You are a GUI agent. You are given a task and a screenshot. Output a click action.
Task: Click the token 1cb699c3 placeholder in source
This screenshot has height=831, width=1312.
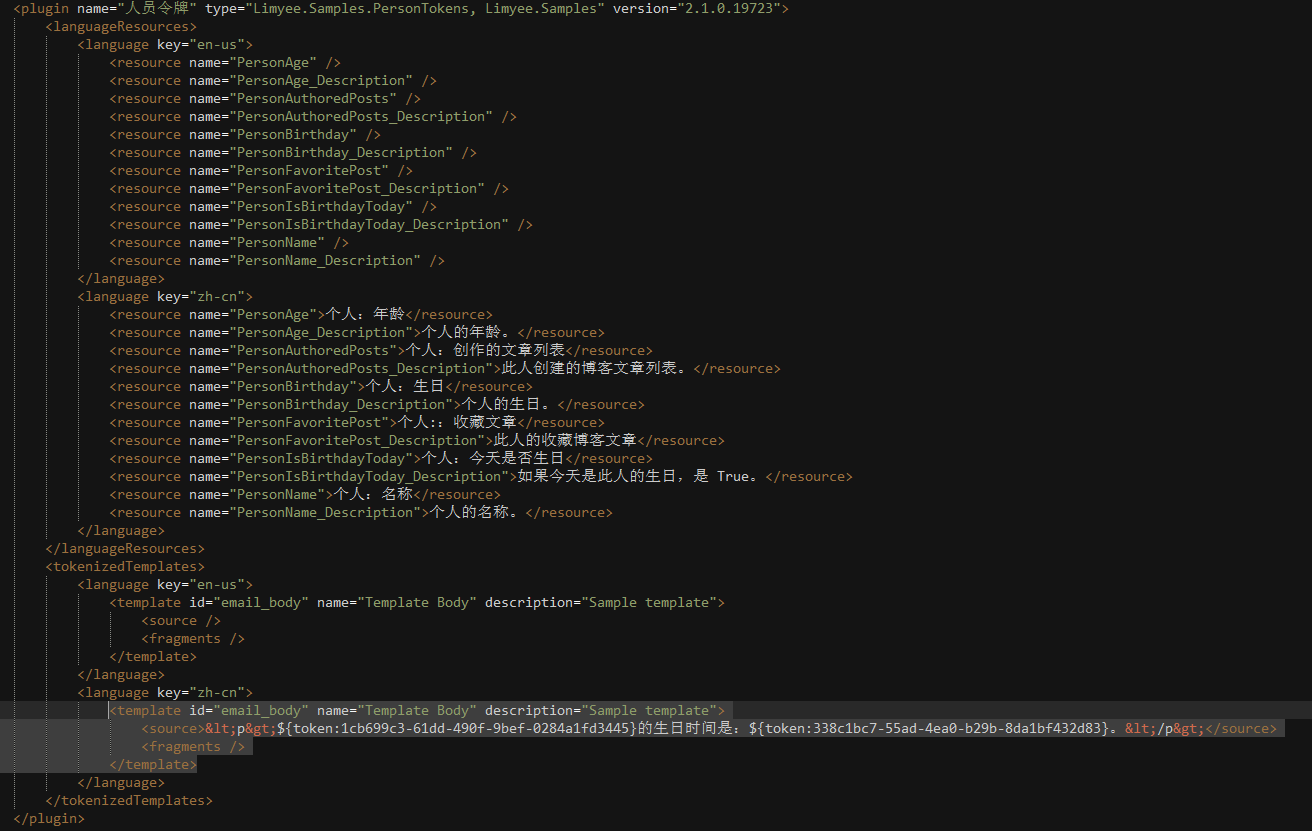click(456, 729)
